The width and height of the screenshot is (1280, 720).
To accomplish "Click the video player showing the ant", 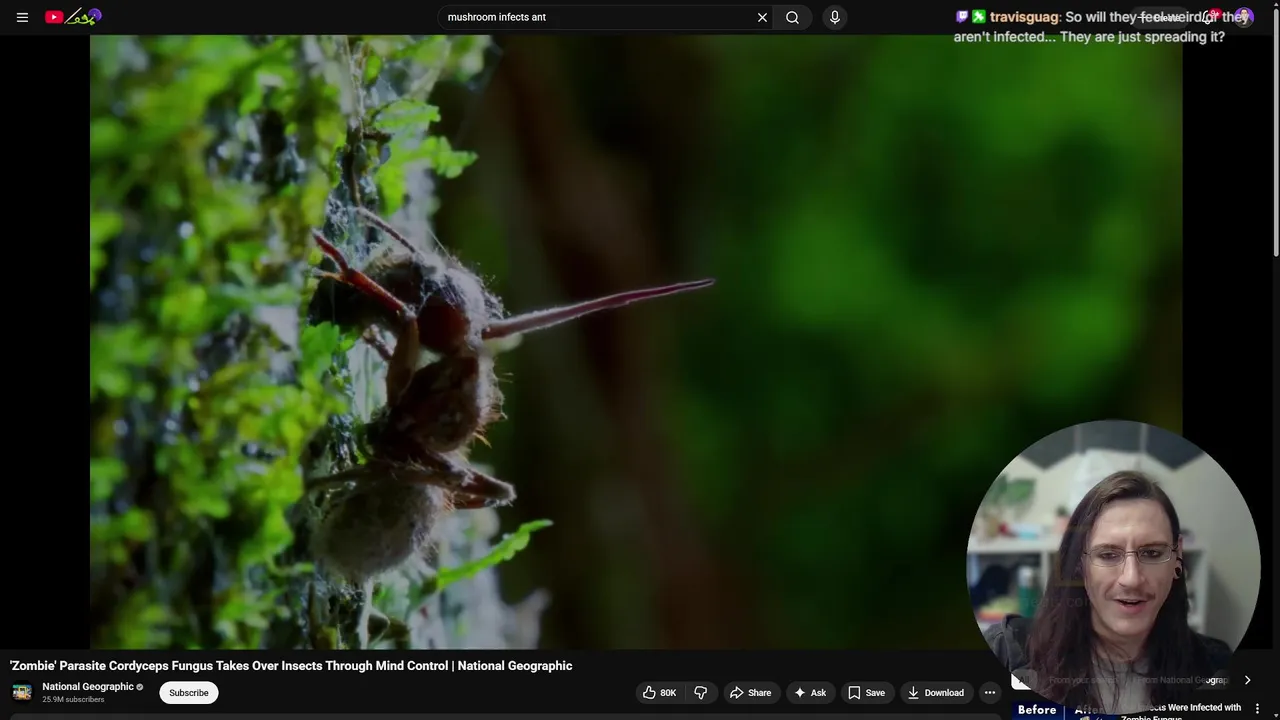I will pyautogui.click(x=636, y=342).
